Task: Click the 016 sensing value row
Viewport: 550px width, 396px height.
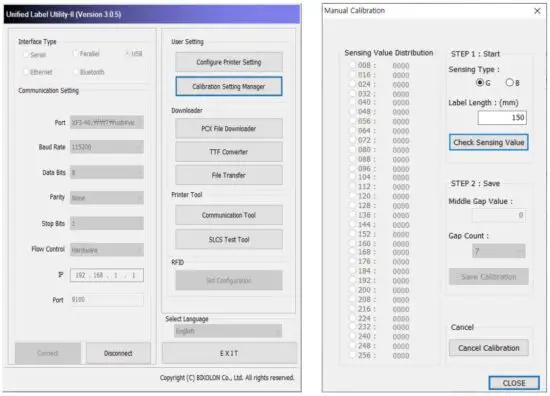Action: coord(379,75)
